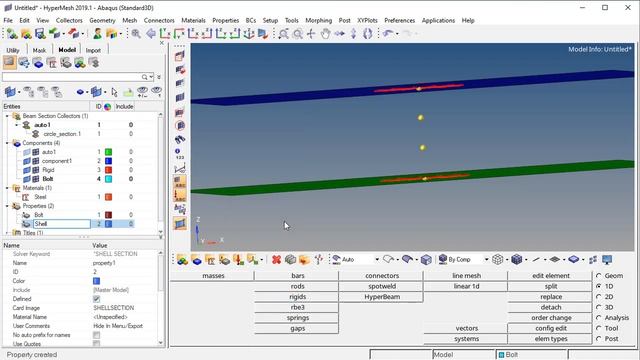Open the Component View icon in Model tab
This screenshot has height=360, width=640.
tap(38, 63)
